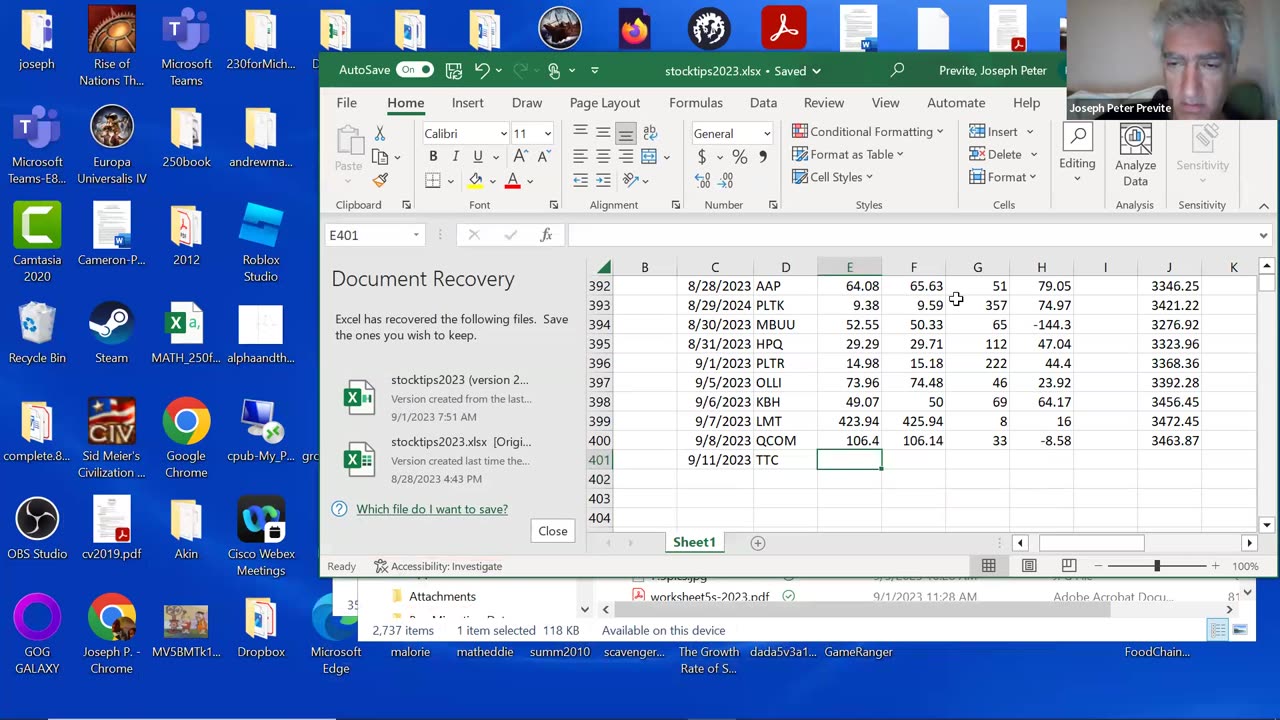Screen dimensions: 1280x720
Task: Open the Data ribbon tab
Action: tap(763, 103)
